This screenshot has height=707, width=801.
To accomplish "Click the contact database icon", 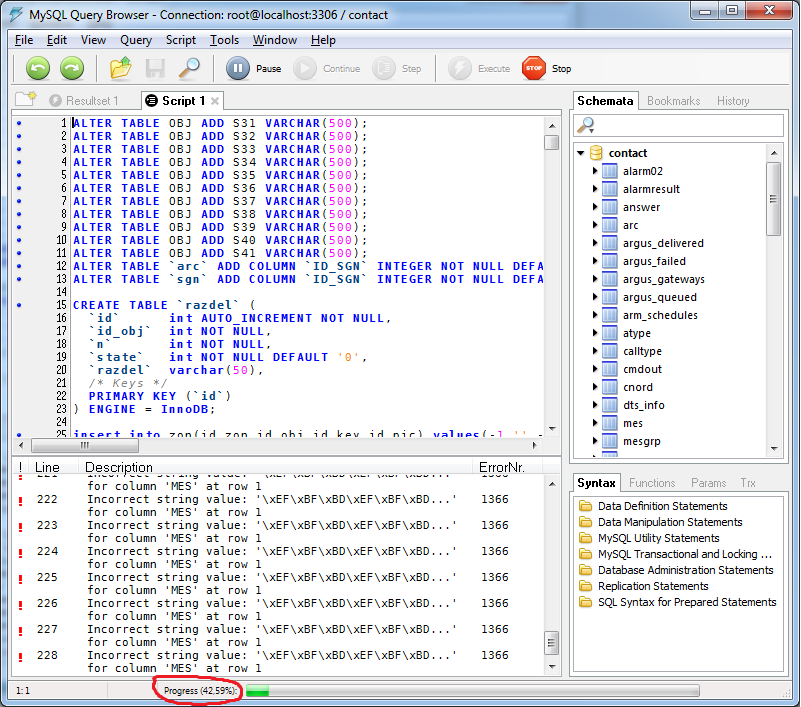I will click(x=596, y=153).
